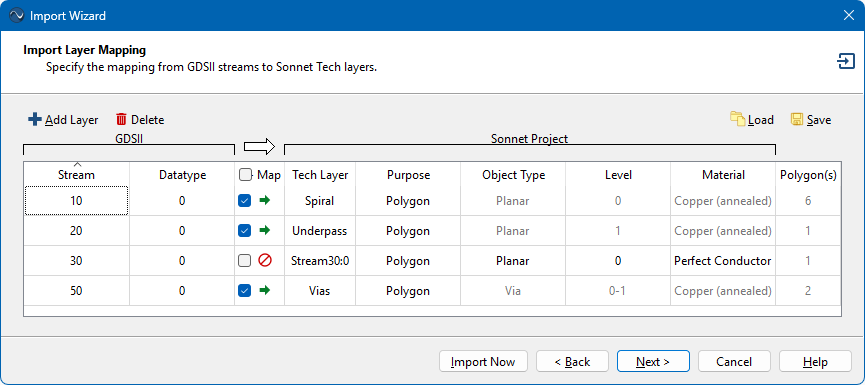
Task: Sort by the Stream column header
Action: pos(77,174)
